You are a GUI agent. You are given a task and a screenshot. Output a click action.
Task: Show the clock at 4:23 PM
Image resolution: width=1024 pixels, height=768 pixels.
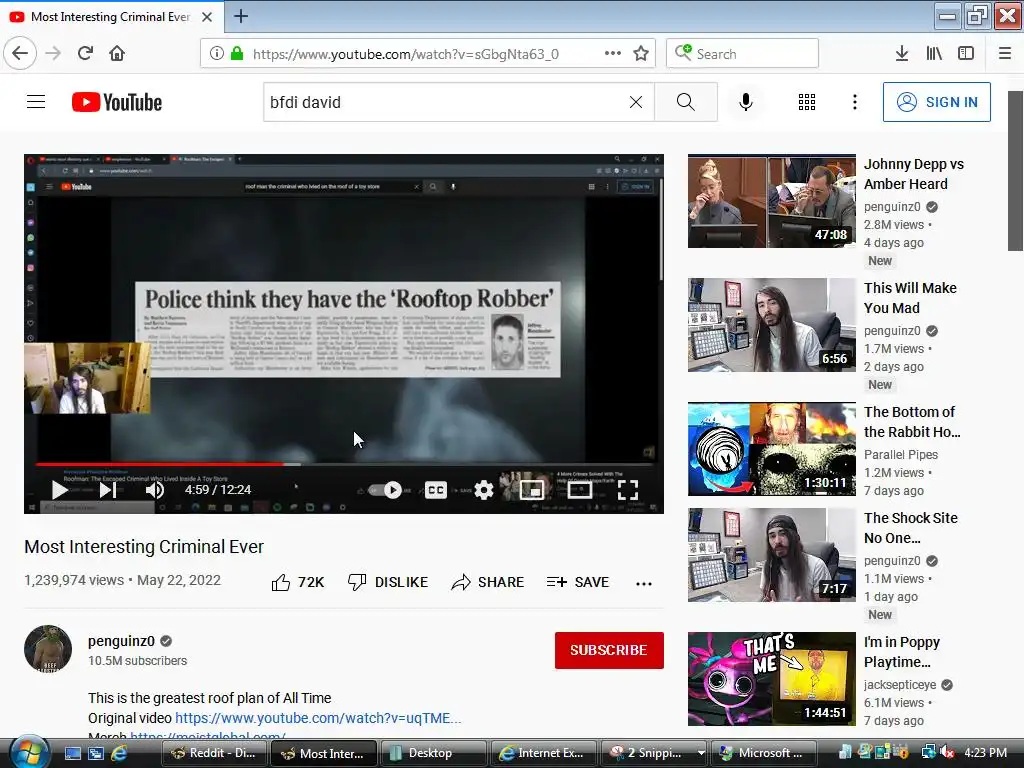[985, 752]
